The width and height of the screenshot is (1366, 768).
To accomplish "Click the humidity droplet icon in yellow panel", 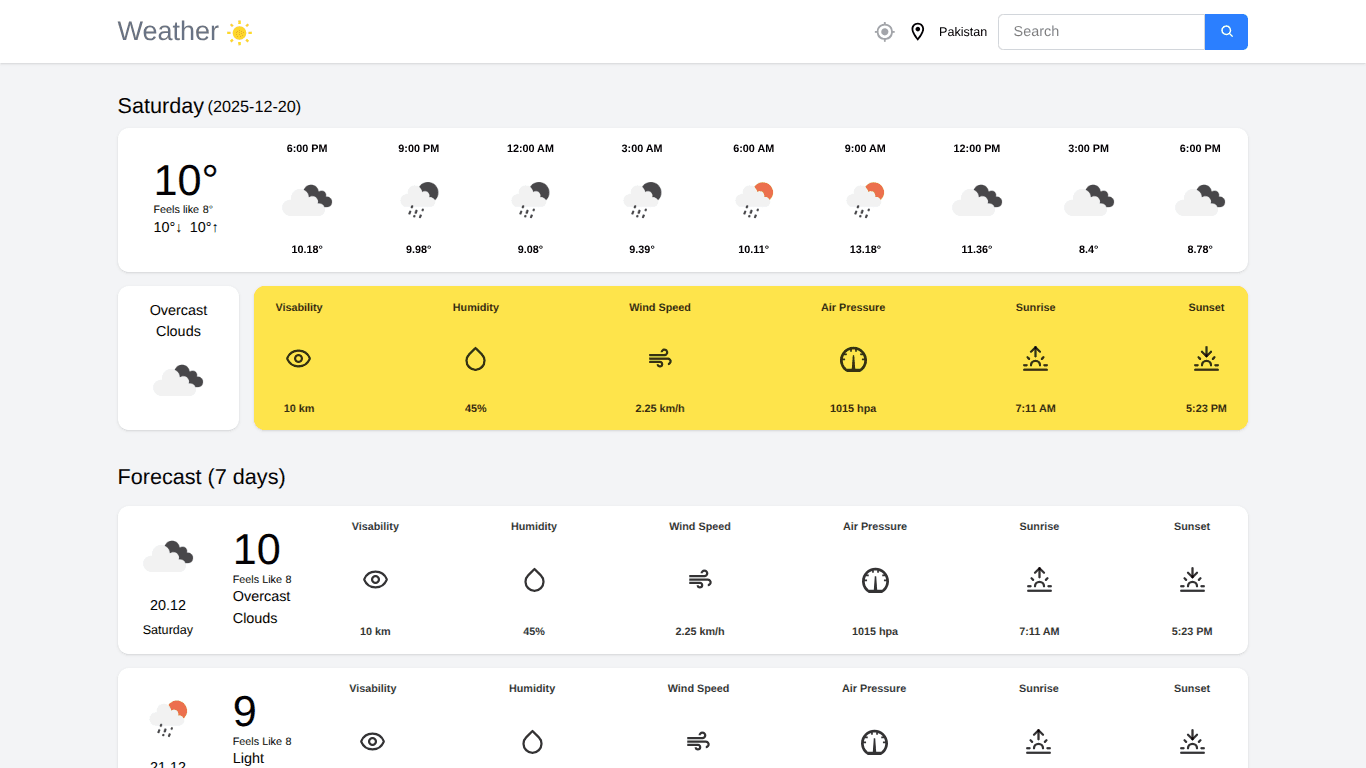I will [x=475, y=358].
